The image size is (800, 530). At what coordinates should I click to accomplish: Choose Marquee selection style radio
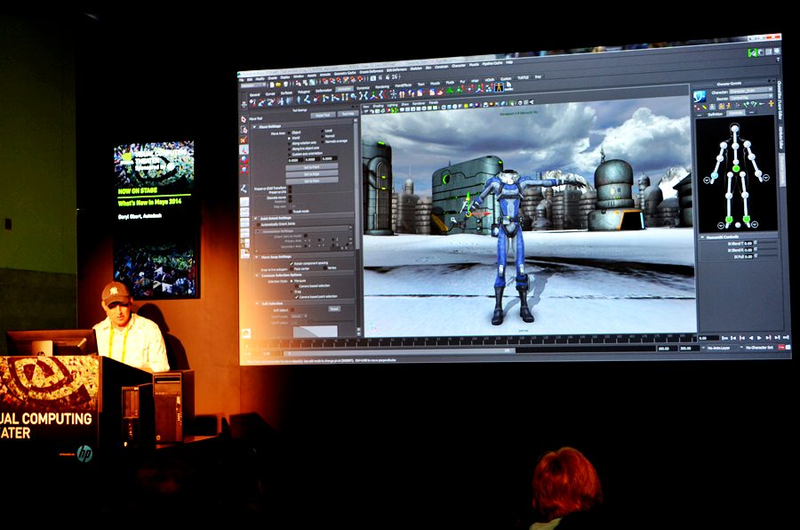[x=291, y=281]
